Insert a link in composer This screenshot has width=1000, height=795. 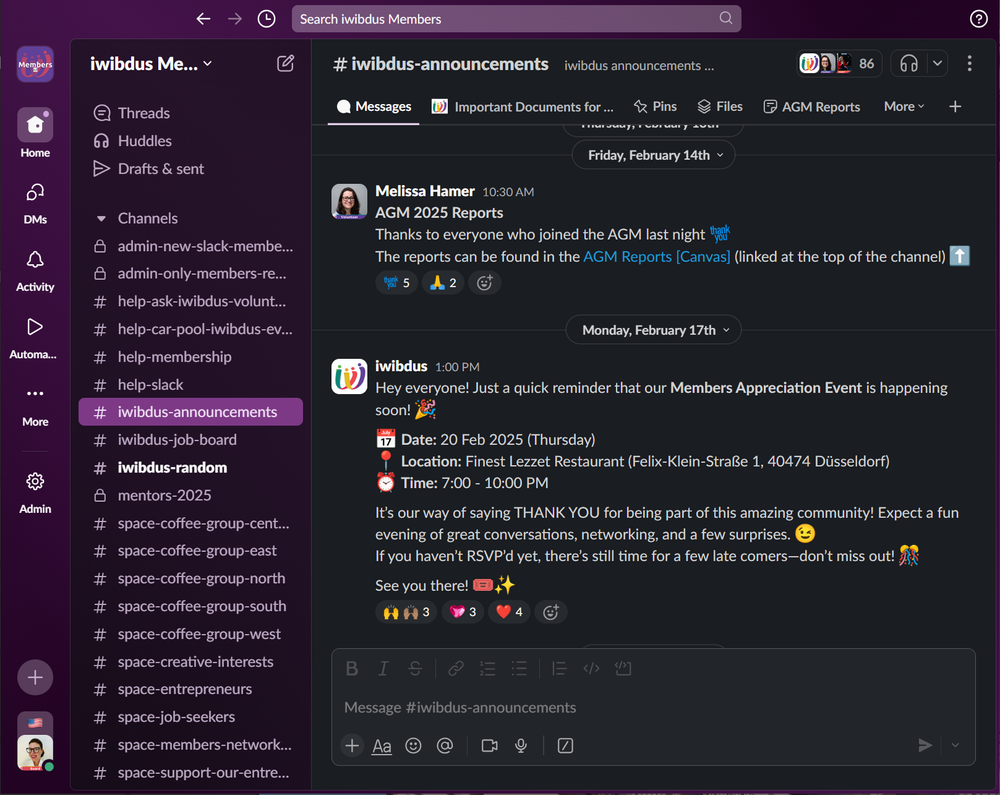(x=455, y=668)
